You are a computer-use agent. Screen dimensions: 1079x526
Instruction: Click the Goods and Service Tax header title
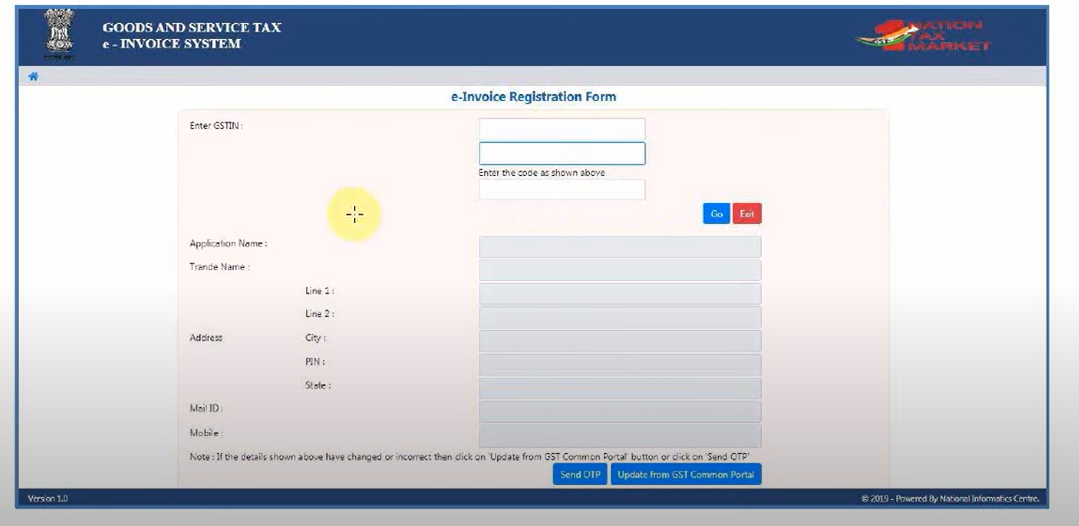point(191,27)
